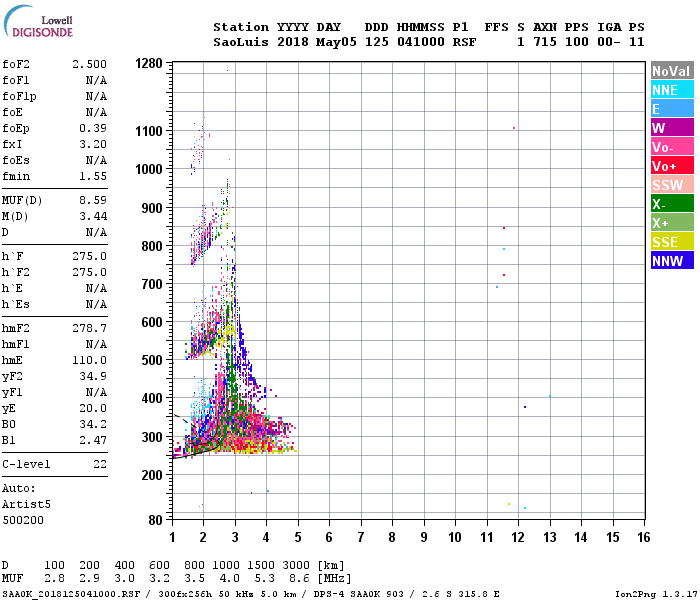The image size is (700, 600).
Task: Click the D 1500 distance value
Action: (261, 566)
